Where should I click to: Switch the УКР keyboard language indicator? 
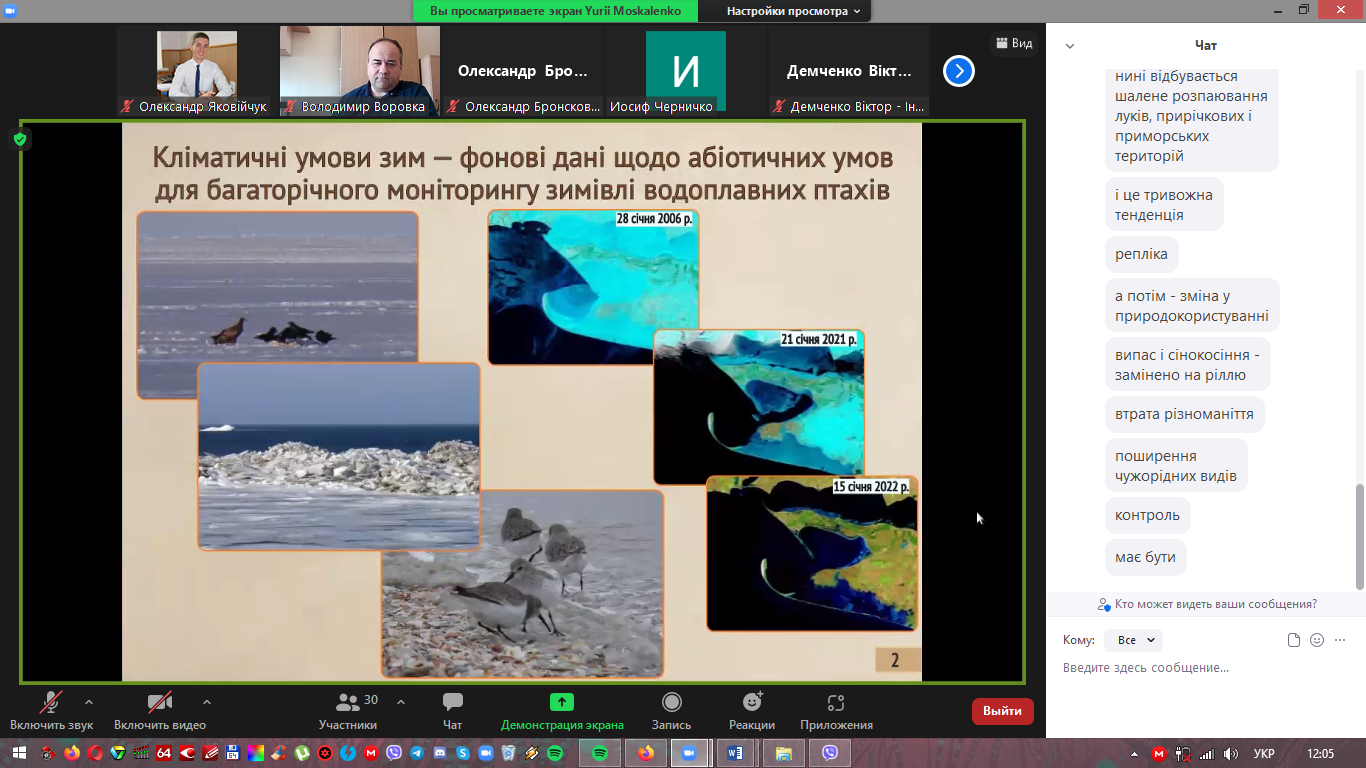point(1264,753)
